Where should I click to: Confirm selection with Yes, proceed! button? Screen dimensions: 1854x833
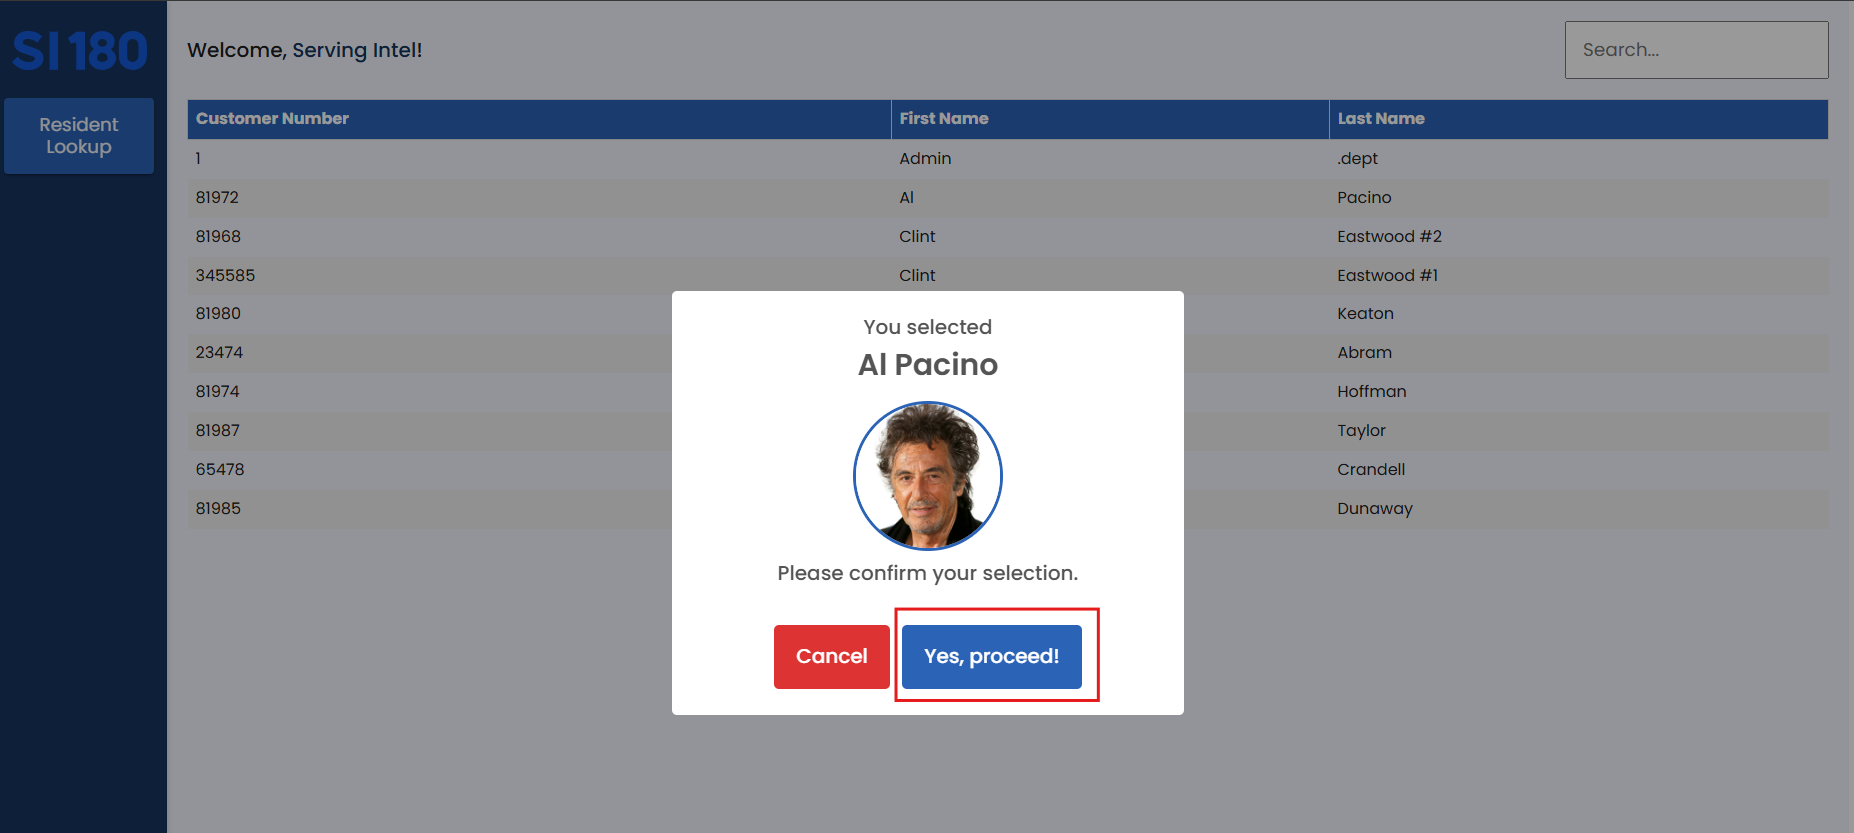(x=991, y=657)
